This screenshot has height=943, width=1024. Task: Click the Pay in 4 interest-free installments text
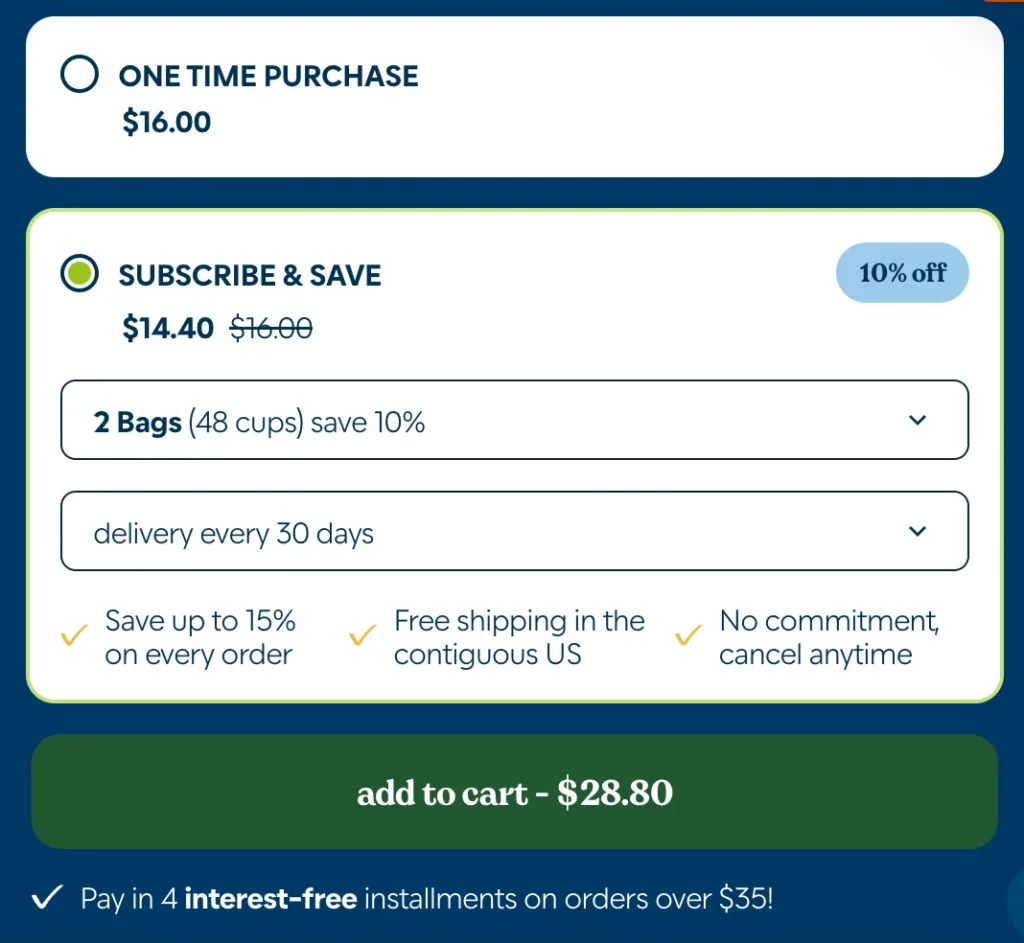tap(425, 898)
